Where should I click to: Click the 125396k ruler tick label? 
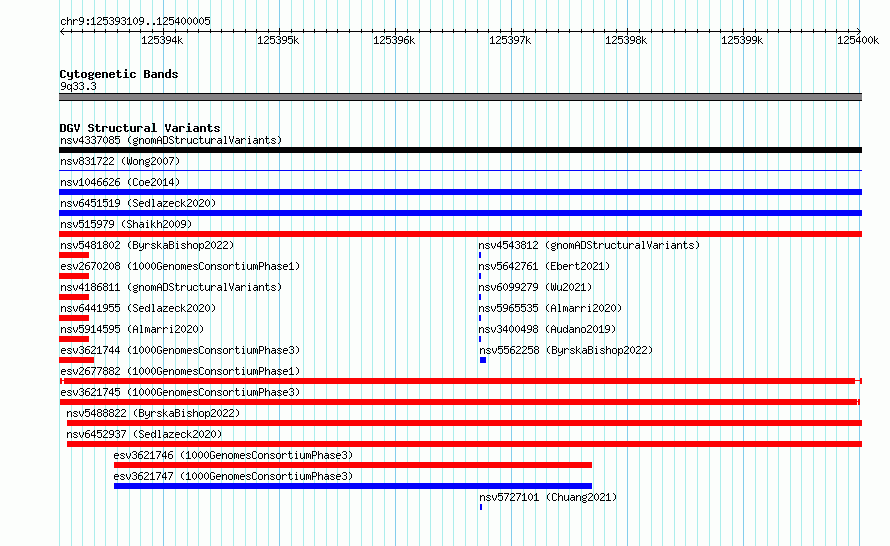coord(393,40)
